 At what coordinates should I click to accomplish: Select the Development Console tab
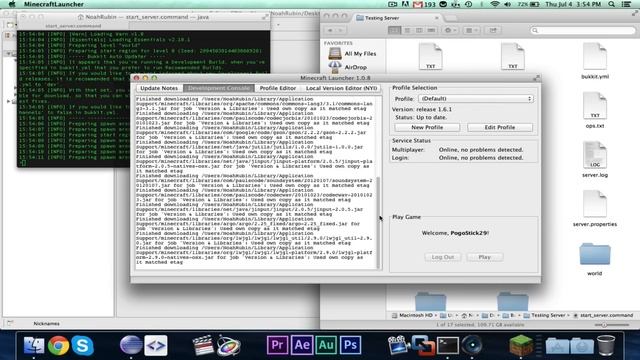point(219,88)
